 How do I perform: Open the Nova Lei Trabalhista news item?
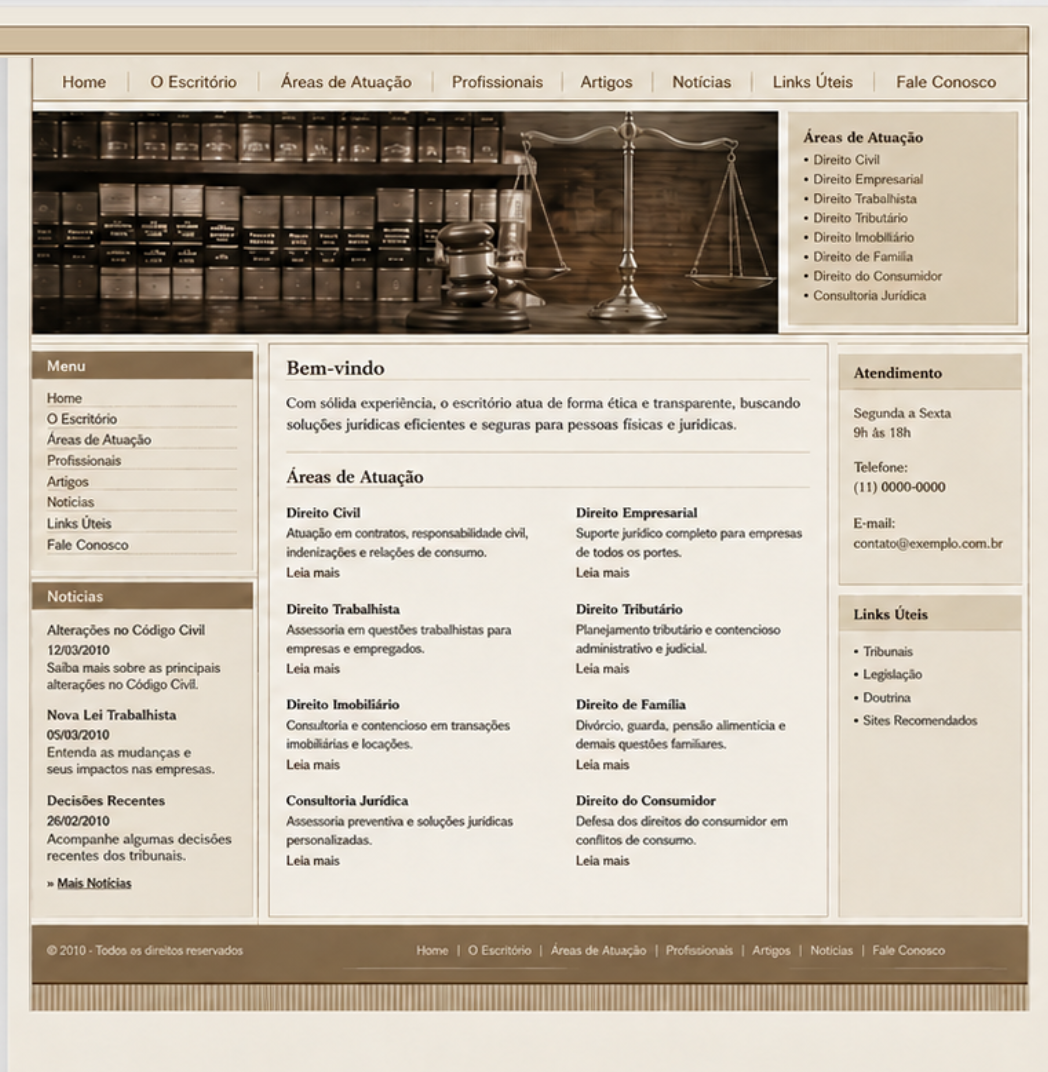click(111, 715)
